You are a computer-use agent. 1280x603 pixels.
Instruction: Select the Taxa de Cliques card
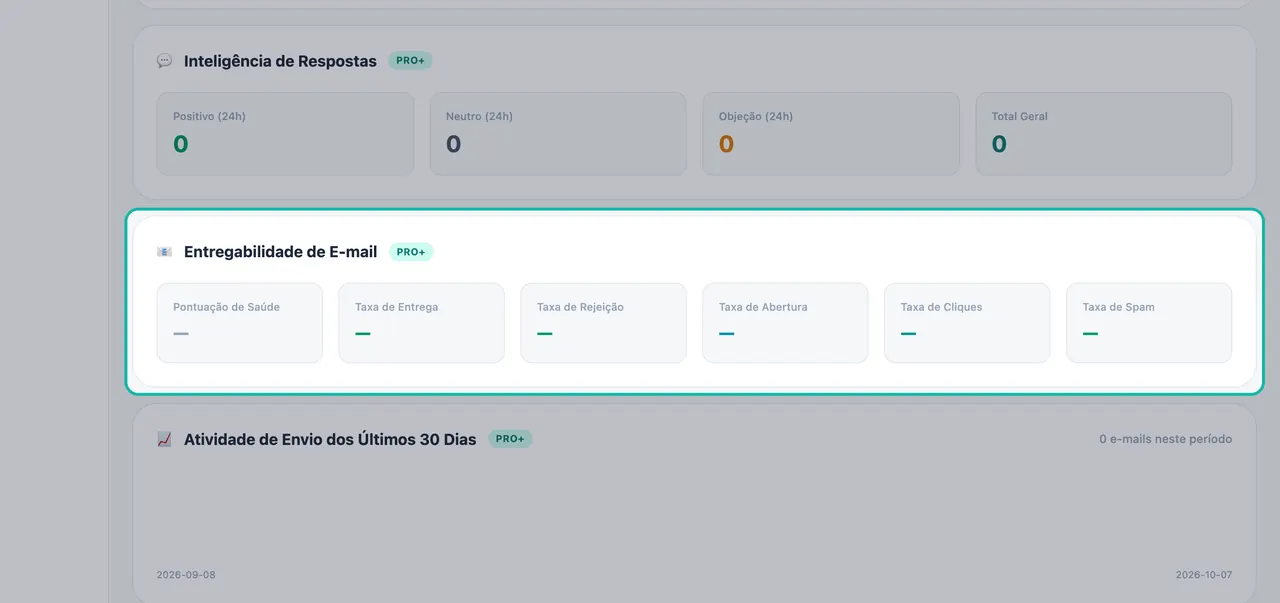coord(967,323)
